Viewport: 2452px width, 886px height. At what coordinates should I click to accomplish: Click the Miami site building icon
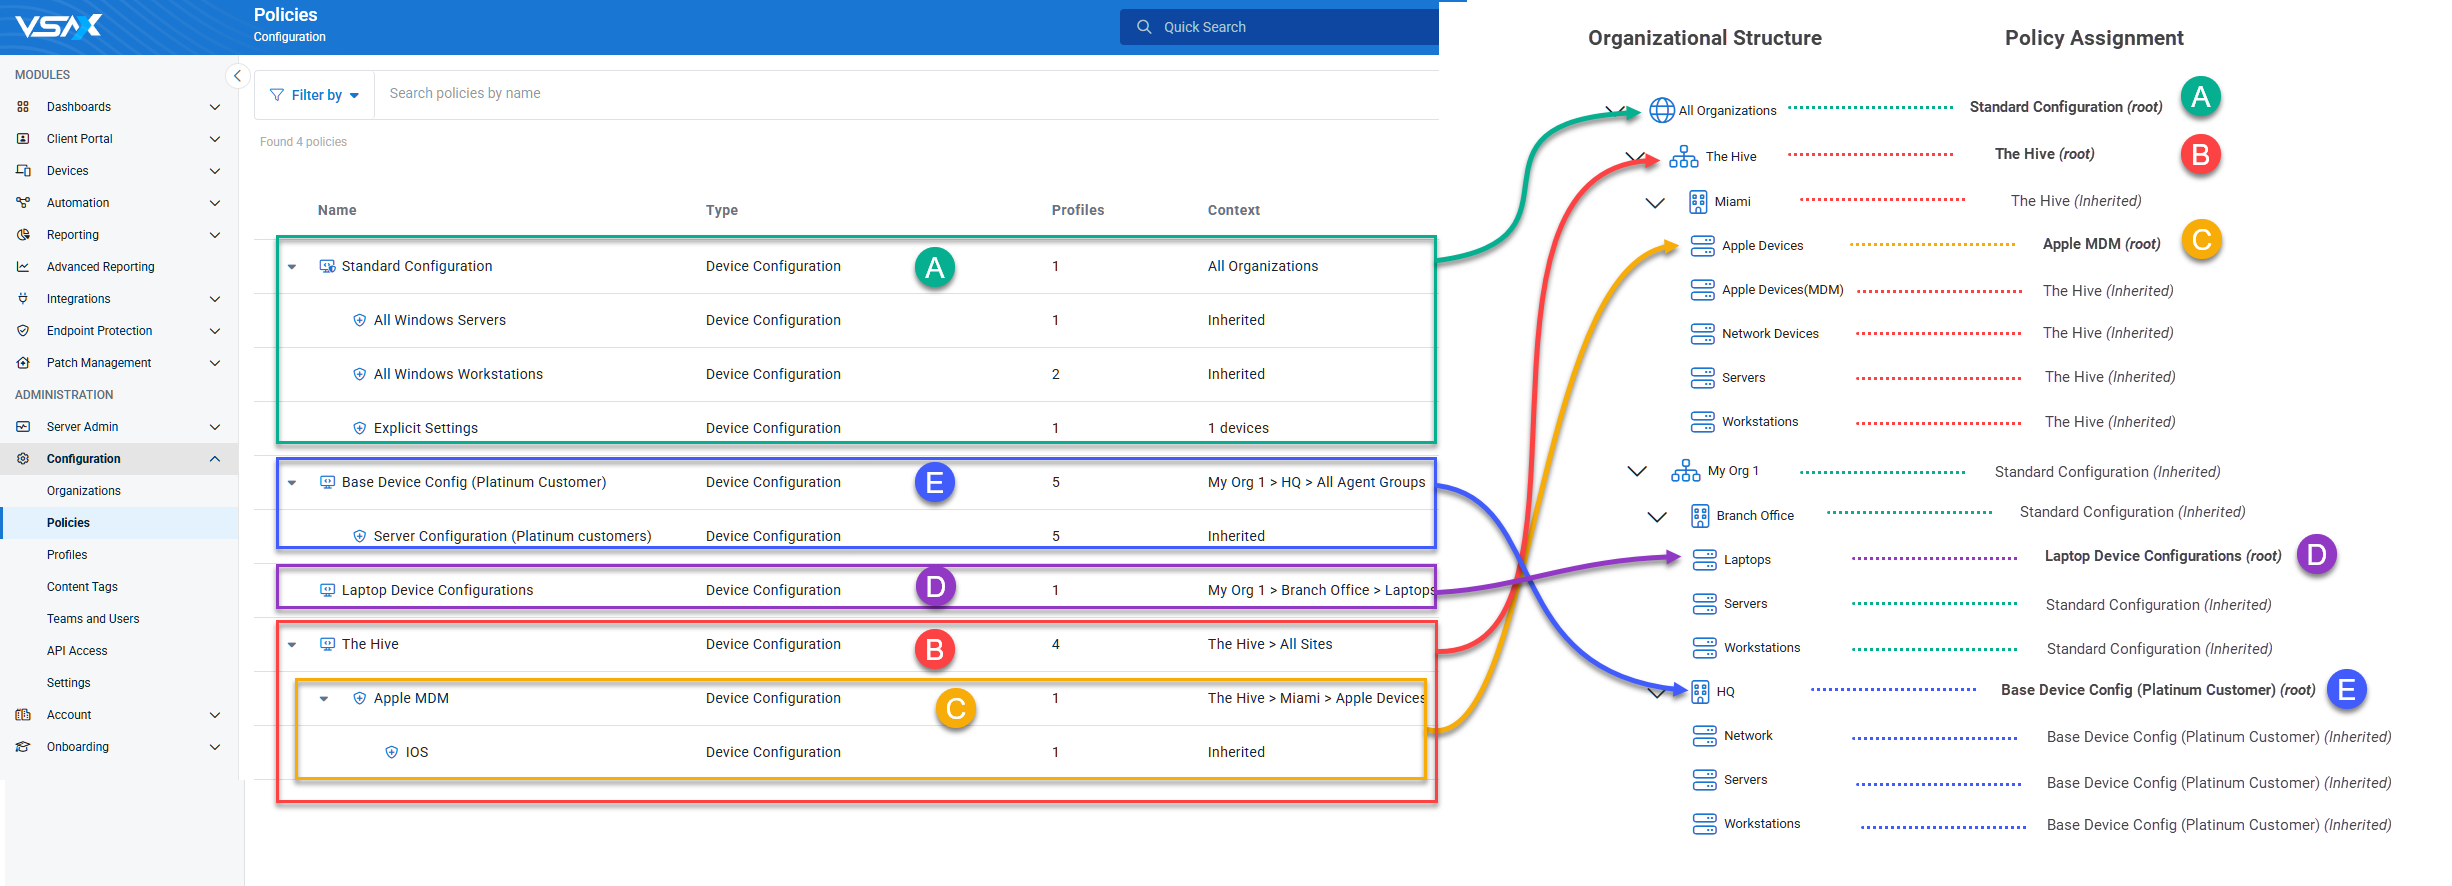[x=1698, y=202]
